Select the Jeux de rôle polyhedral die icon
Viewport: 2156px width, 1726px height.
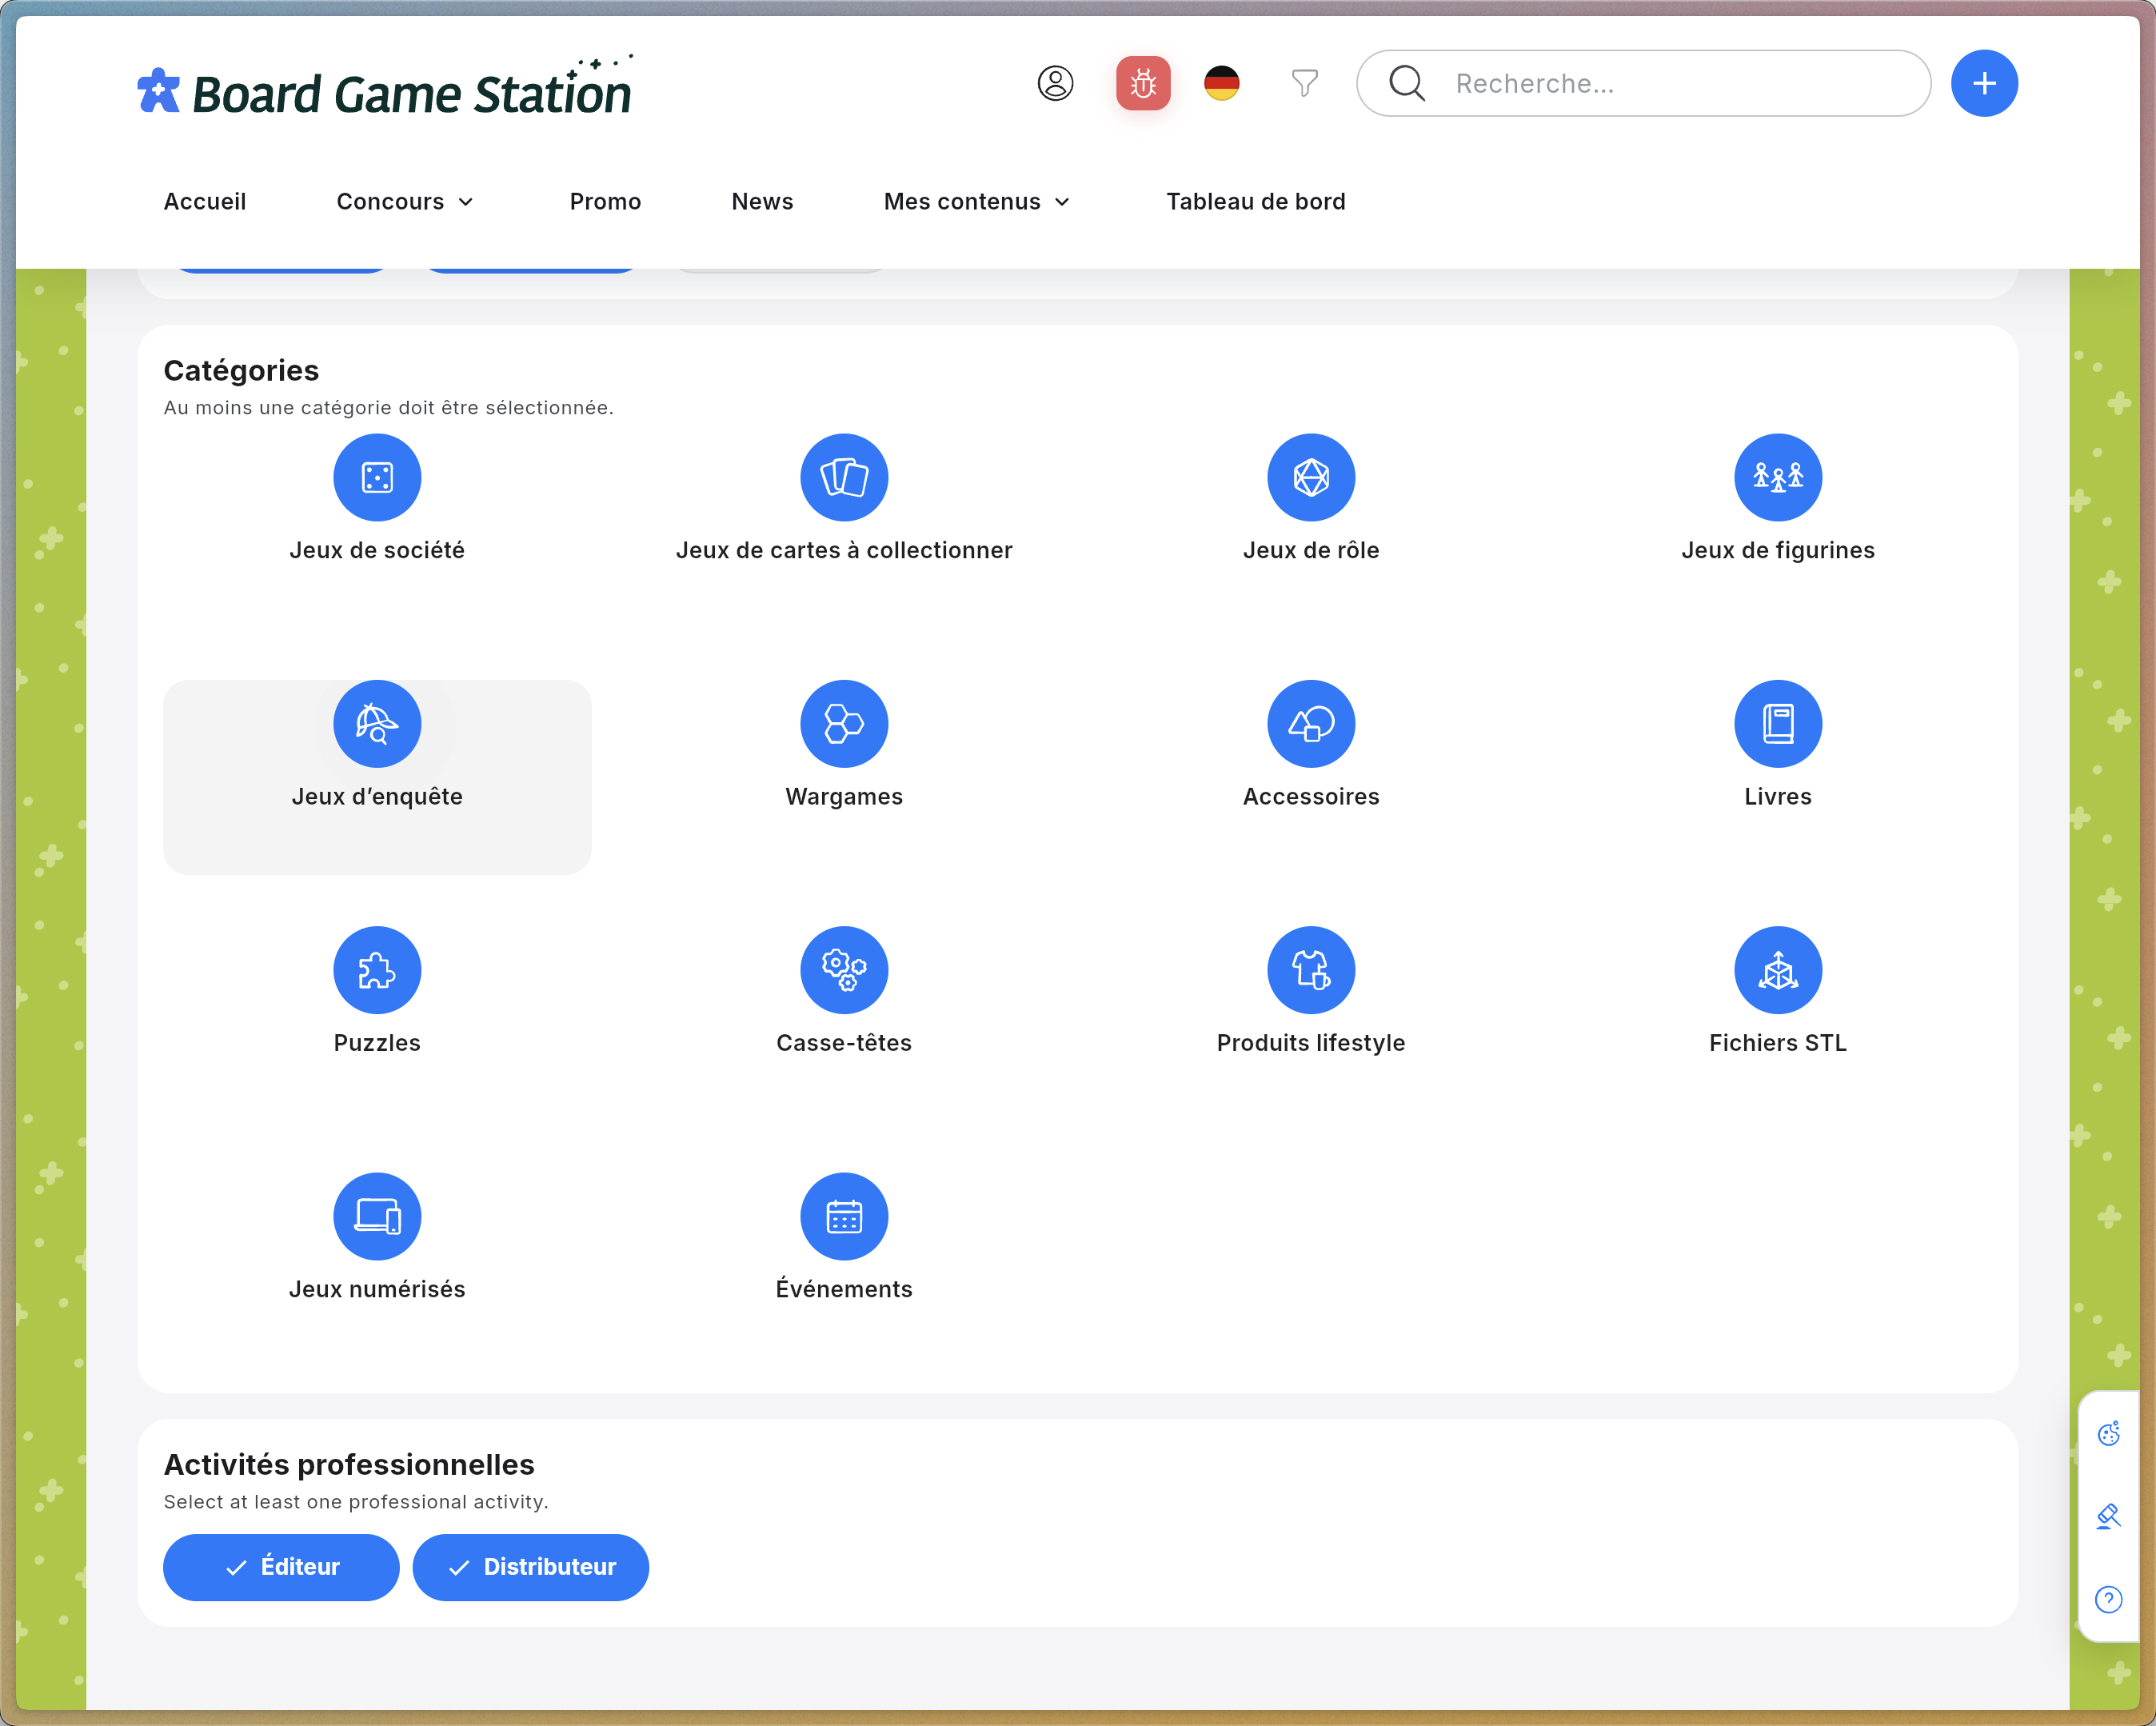pos(1311,477)
